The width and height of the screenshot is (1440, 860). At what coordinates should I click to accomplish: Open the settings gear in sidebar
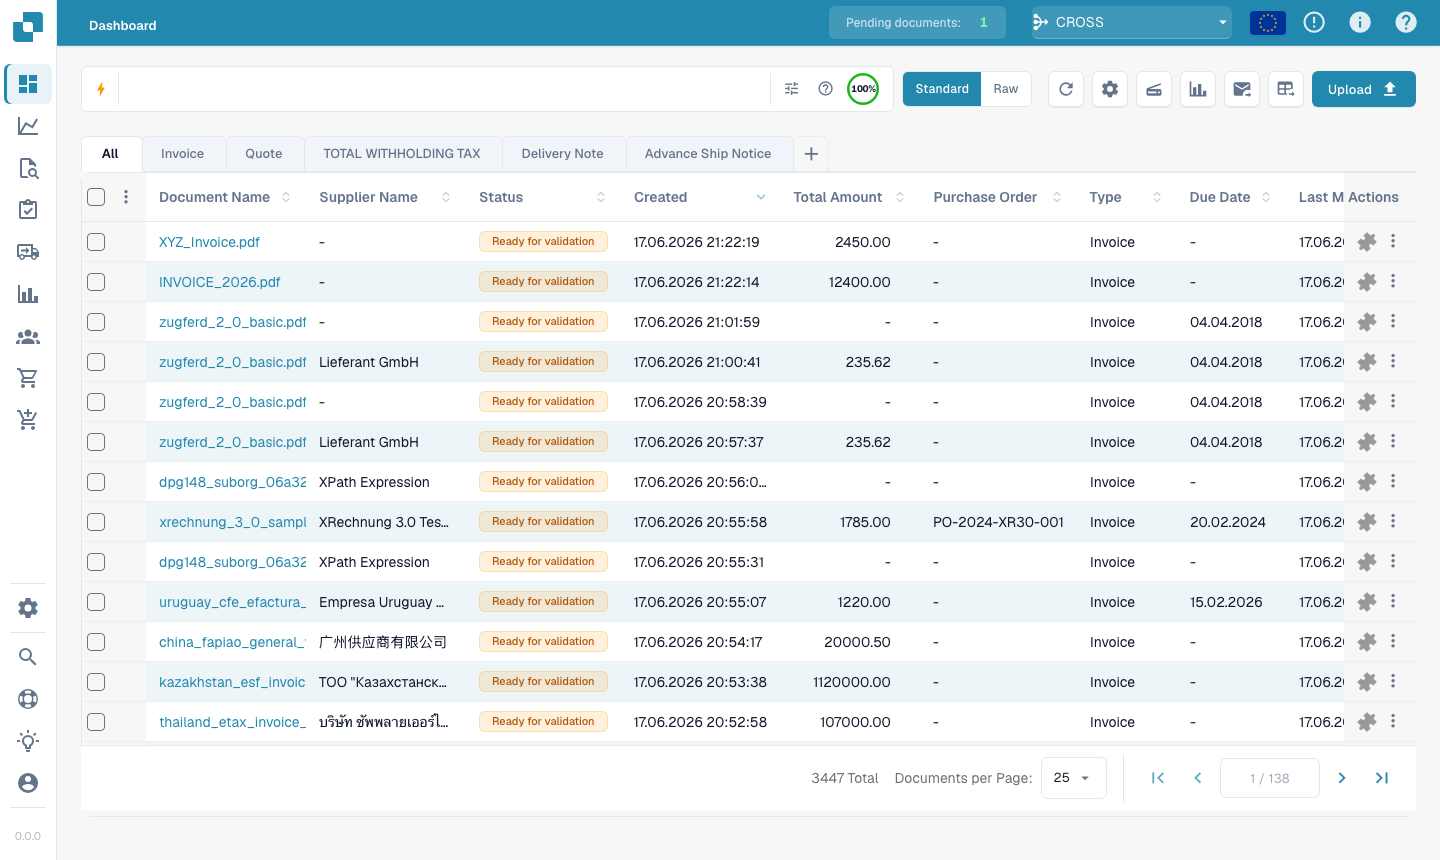point(28,608)
